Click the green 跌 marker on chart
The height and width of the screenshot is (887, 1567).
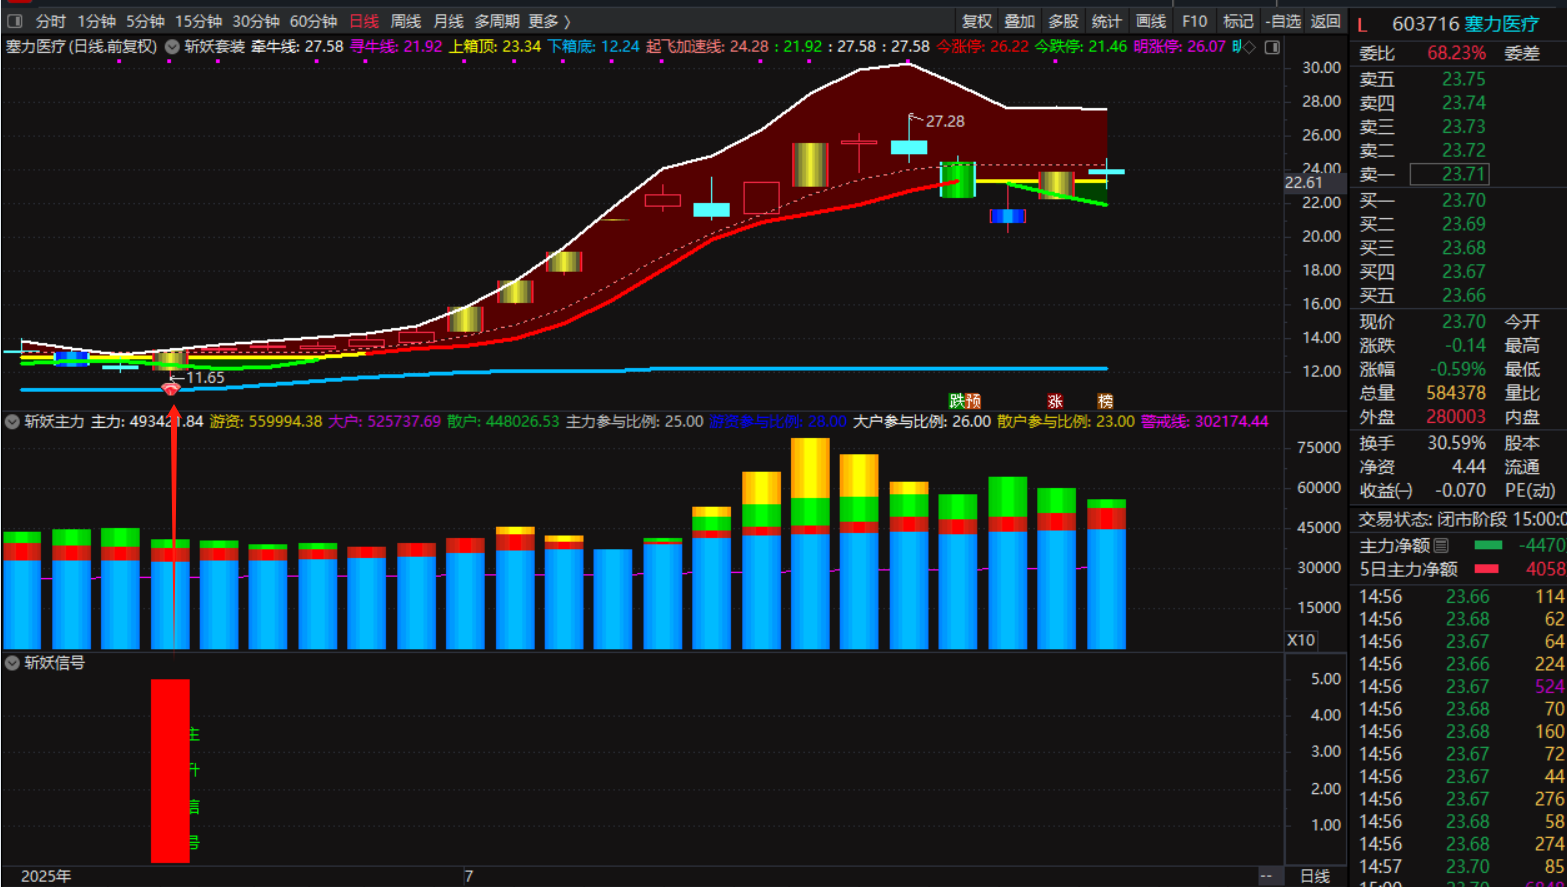(957, 401)
